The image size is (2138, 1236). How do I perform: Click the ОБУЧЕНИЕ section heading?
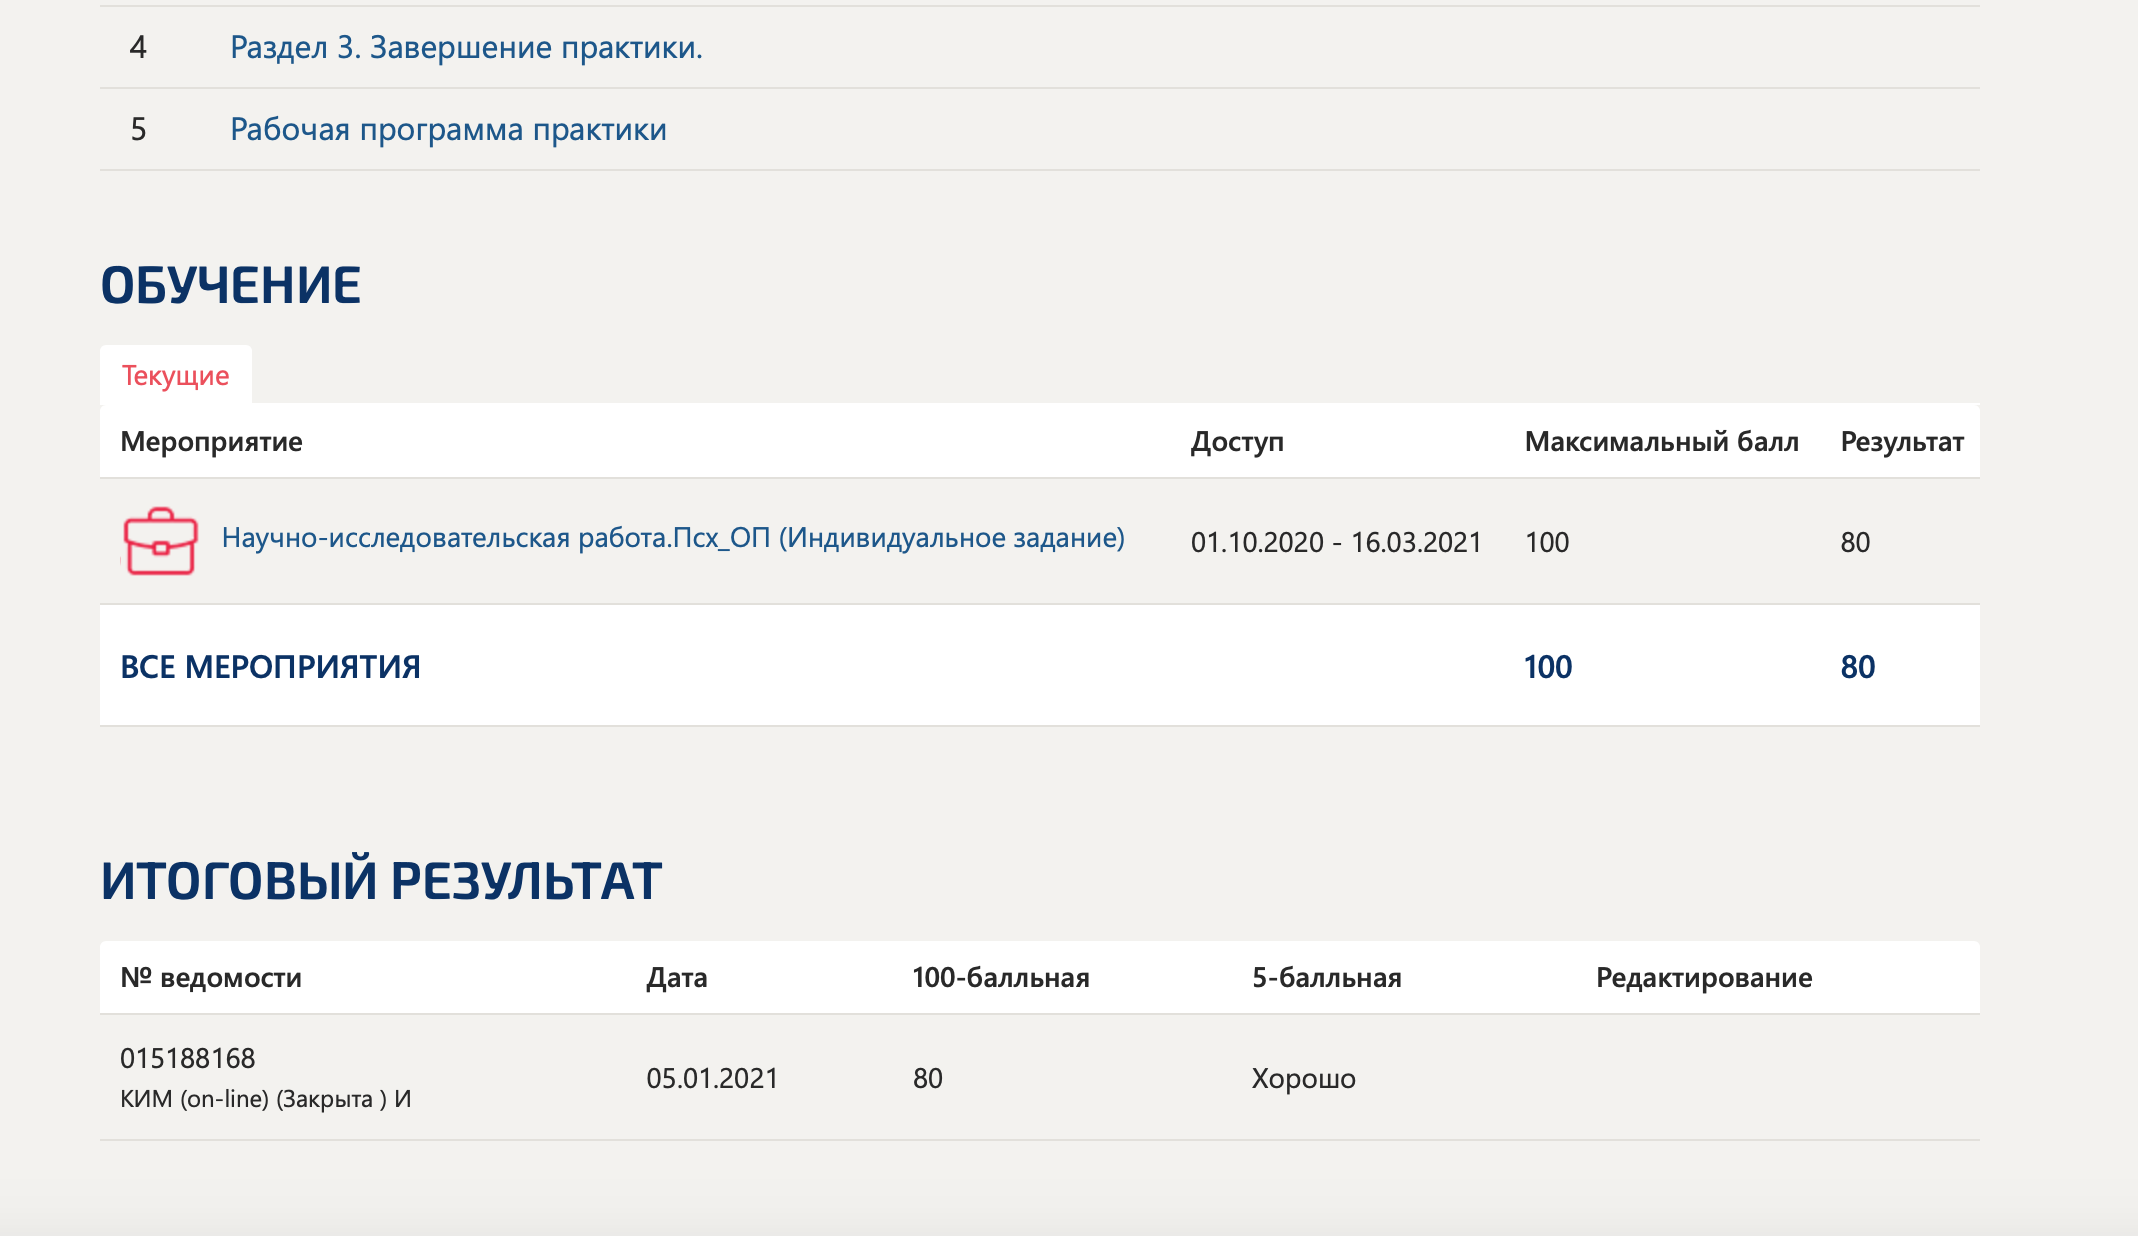tap(230, 285)
